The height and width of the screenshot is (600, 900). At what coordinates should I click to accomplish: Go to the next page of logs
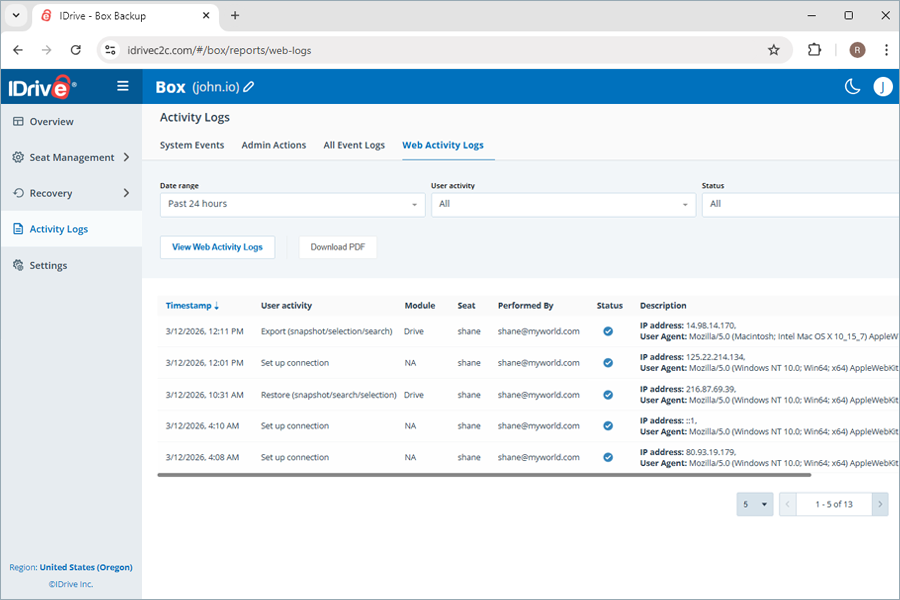[879, 504]
